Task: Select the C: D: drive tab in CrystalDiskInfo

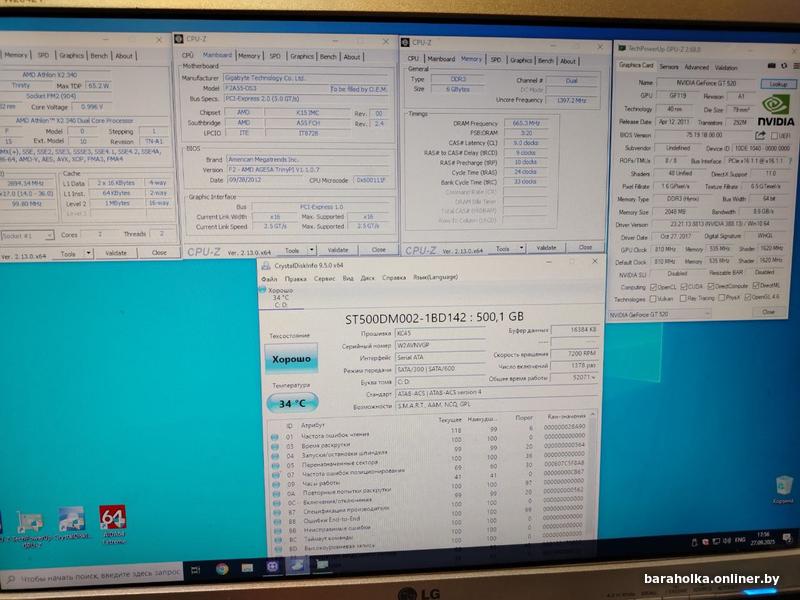Action: click(280, 298)
